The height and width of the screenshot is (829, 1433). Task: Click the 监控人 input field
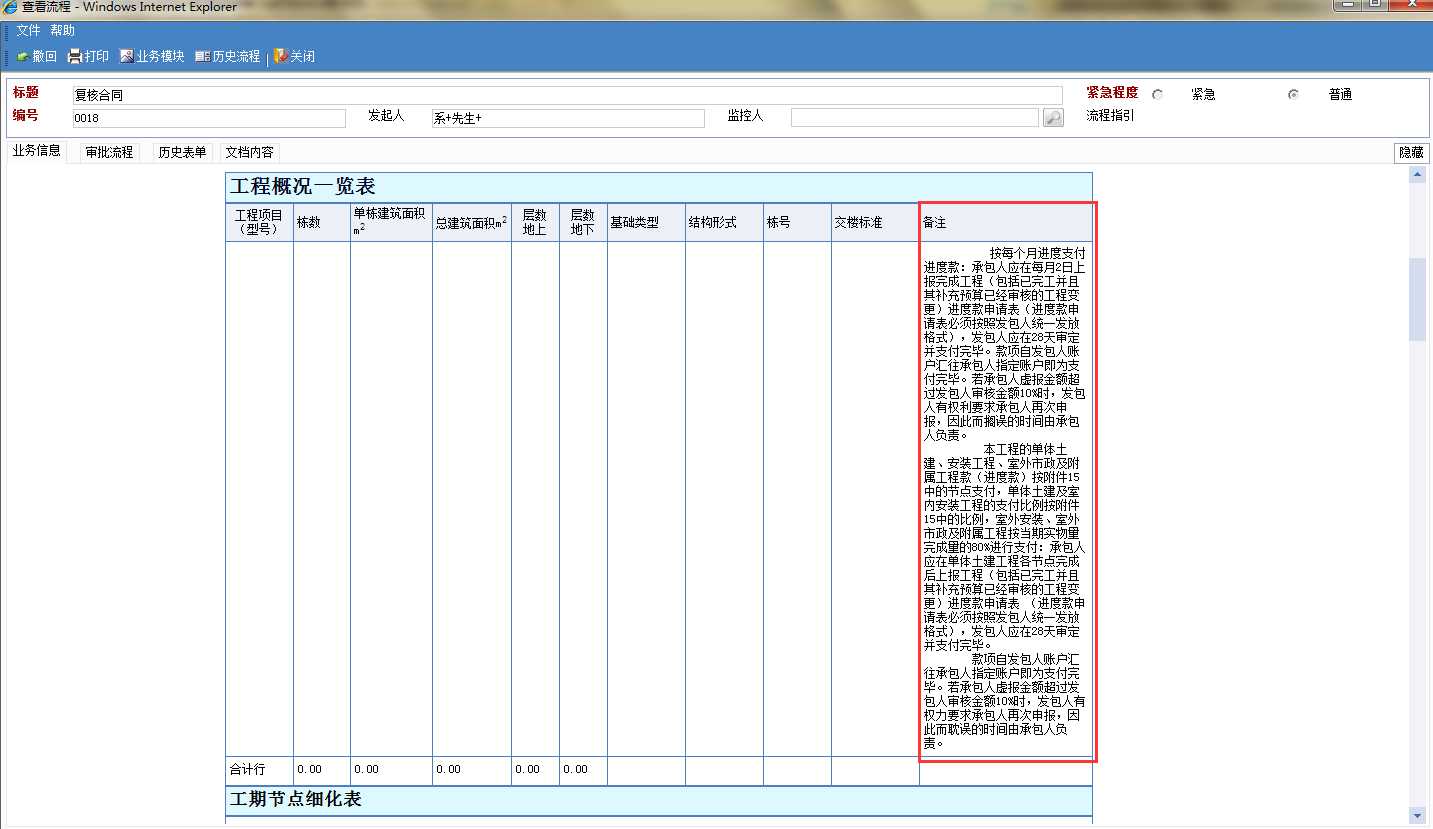click(914, 118)
